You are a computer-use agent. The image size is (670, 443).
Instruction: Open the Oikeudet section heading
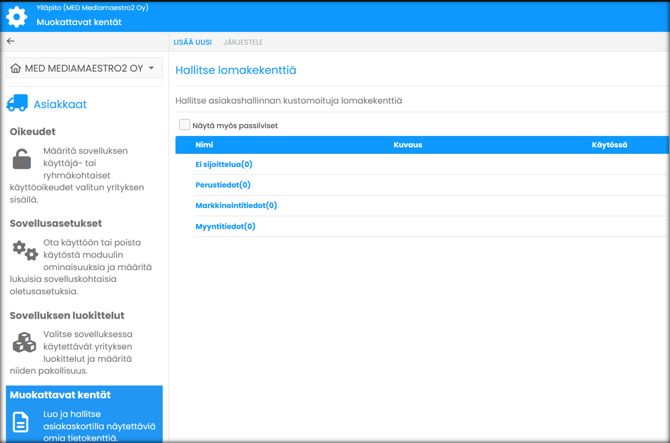tap(33, 131)
